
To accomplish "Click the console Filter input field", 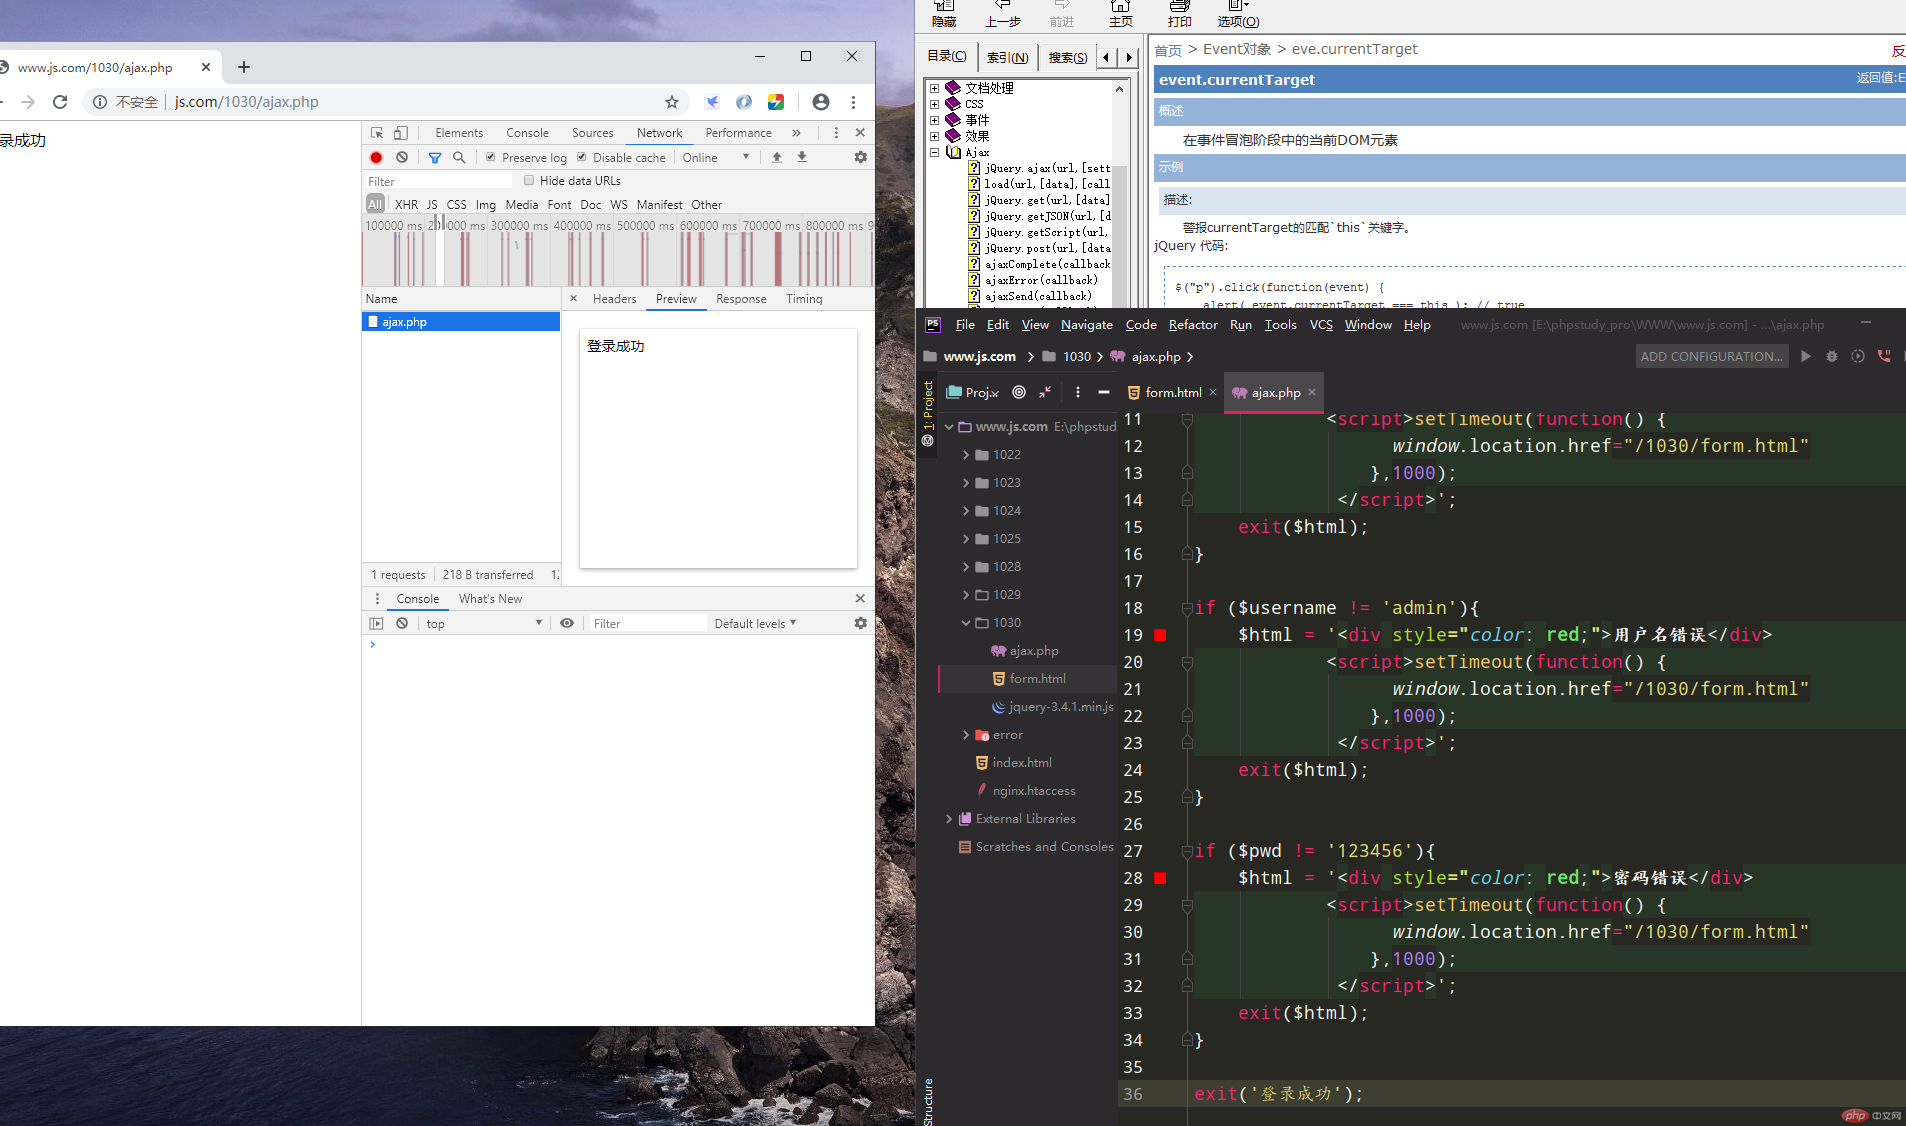I will tap(647, 623).
